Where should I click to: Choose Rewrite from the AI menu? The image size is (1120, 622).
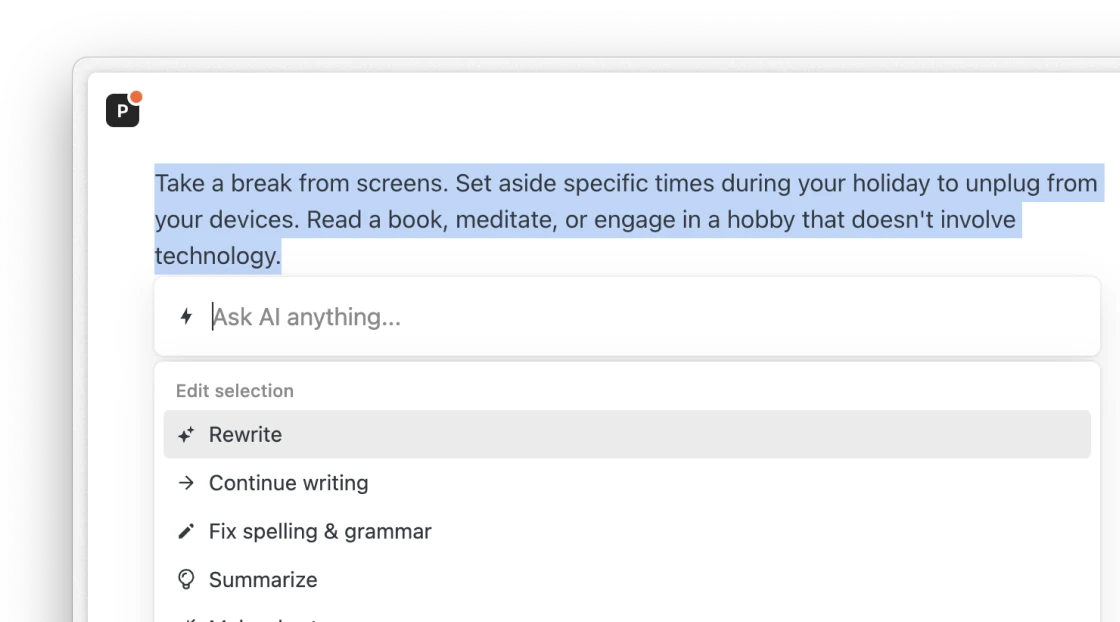(245, 434)
